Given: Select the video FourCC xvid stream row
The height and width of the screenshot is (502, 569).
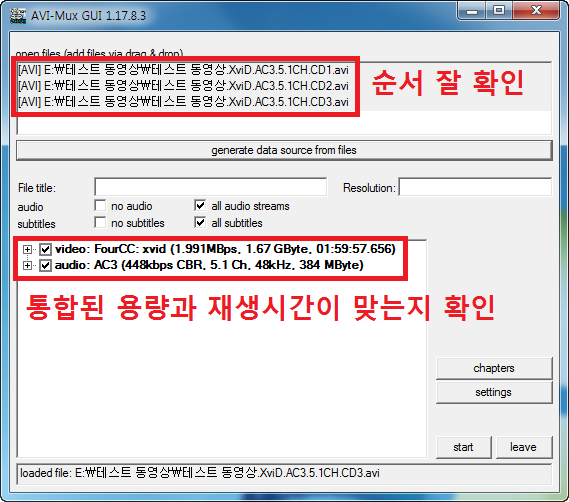Looking at the screenshot, I should point(225,249).
